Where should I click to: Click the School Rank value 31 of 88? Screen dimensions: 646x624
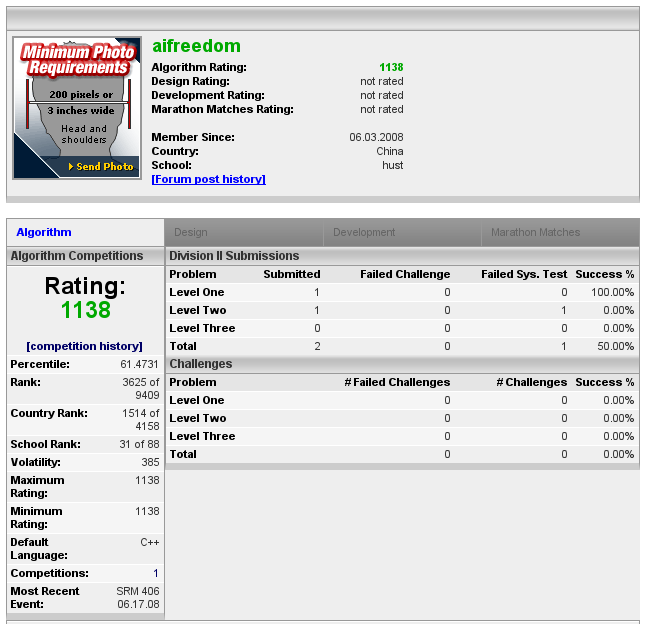tap(139, 444)
